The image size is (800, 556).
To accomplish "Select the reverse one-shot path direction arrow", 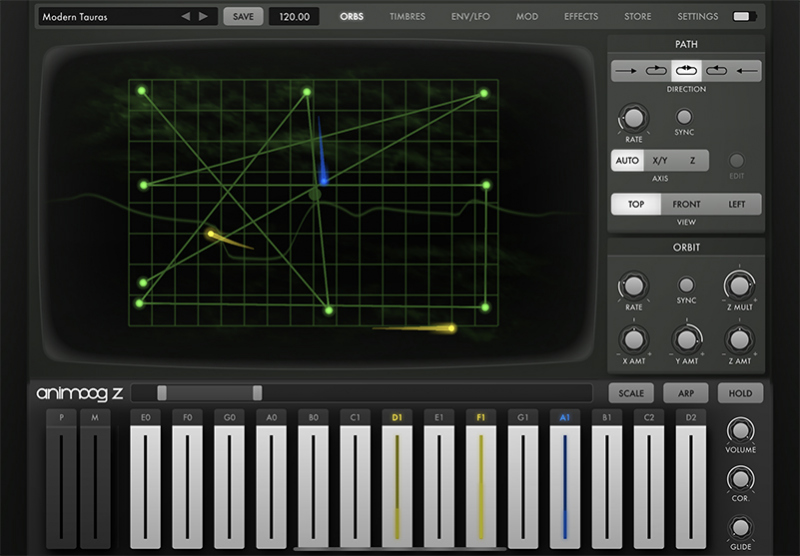I will (746, 71).
